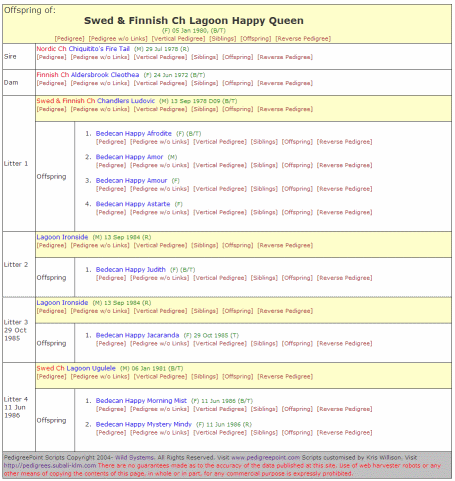Open Bedecan Happy Morning Mist entry
The image size is (455, 481).
point(141,401)
